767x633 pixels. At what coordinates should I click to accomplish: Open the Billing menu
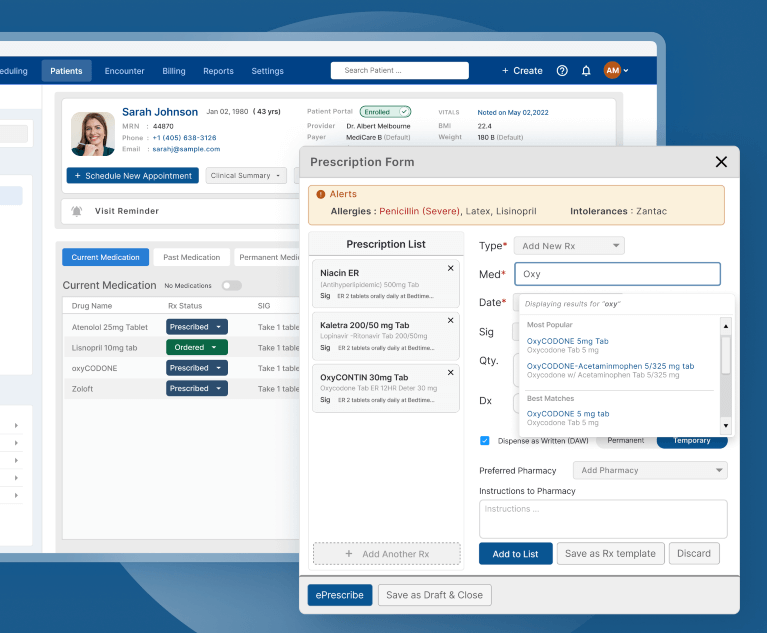tap(174, 71)
